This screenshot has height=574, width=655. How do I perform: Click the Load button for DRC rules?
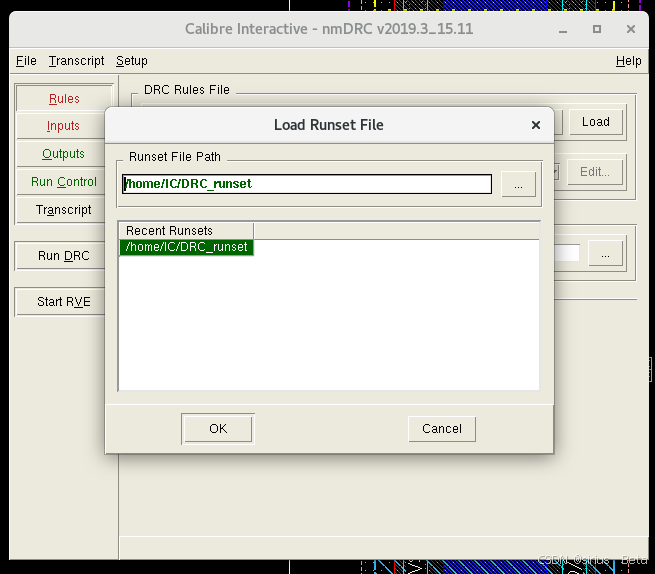coord(596,122)
